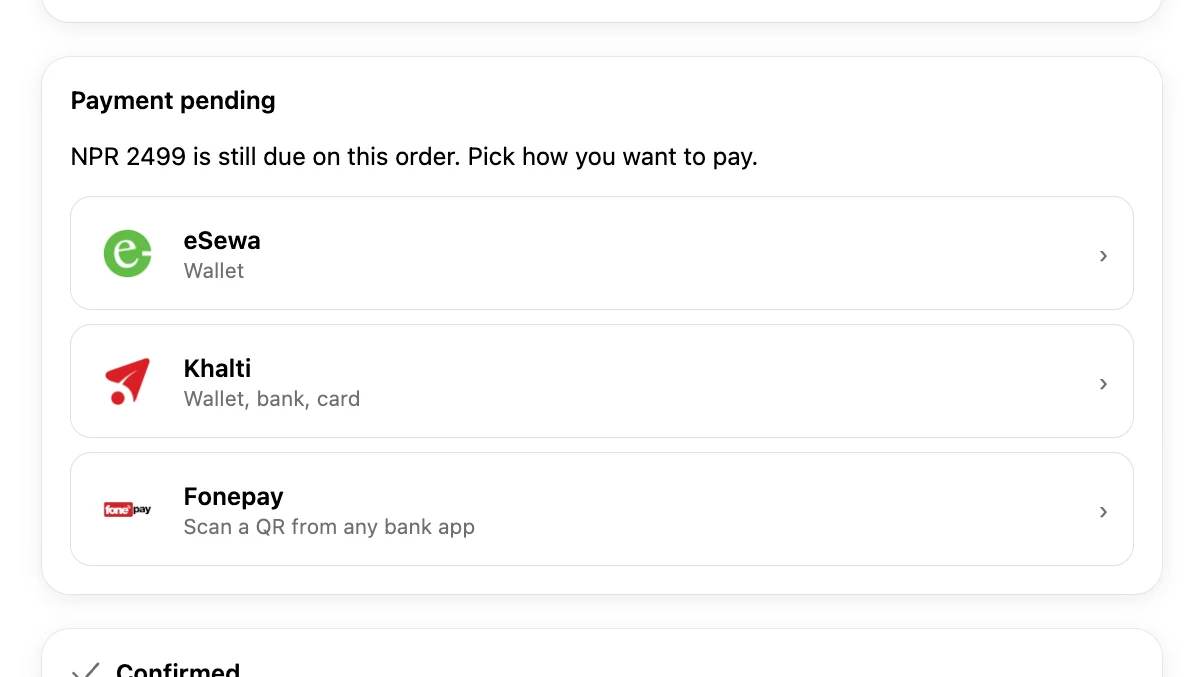The width and height of the screenshot is (1204, 677).
Task: Click the Confirmed status label
Action: pos(178,669)
